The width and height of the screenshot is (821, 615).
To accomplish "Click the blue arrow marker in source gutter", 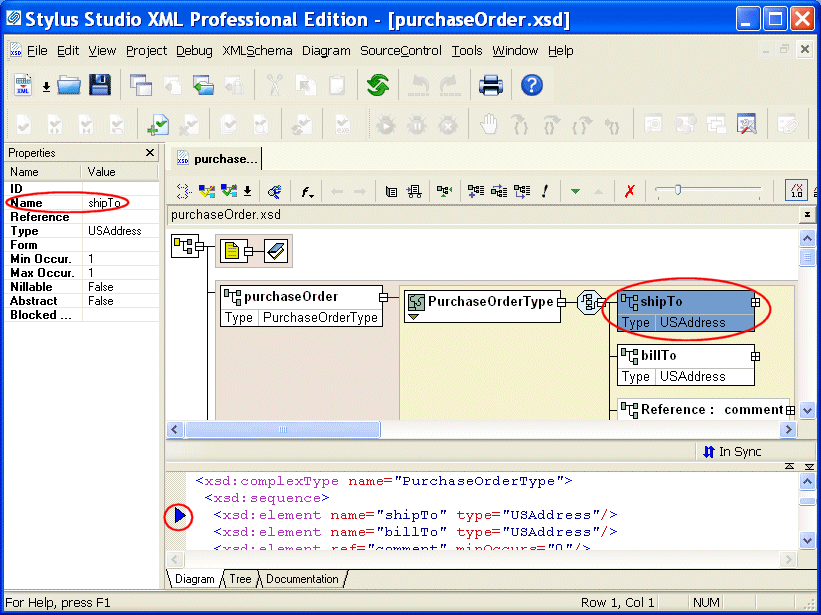I will 179,516.
